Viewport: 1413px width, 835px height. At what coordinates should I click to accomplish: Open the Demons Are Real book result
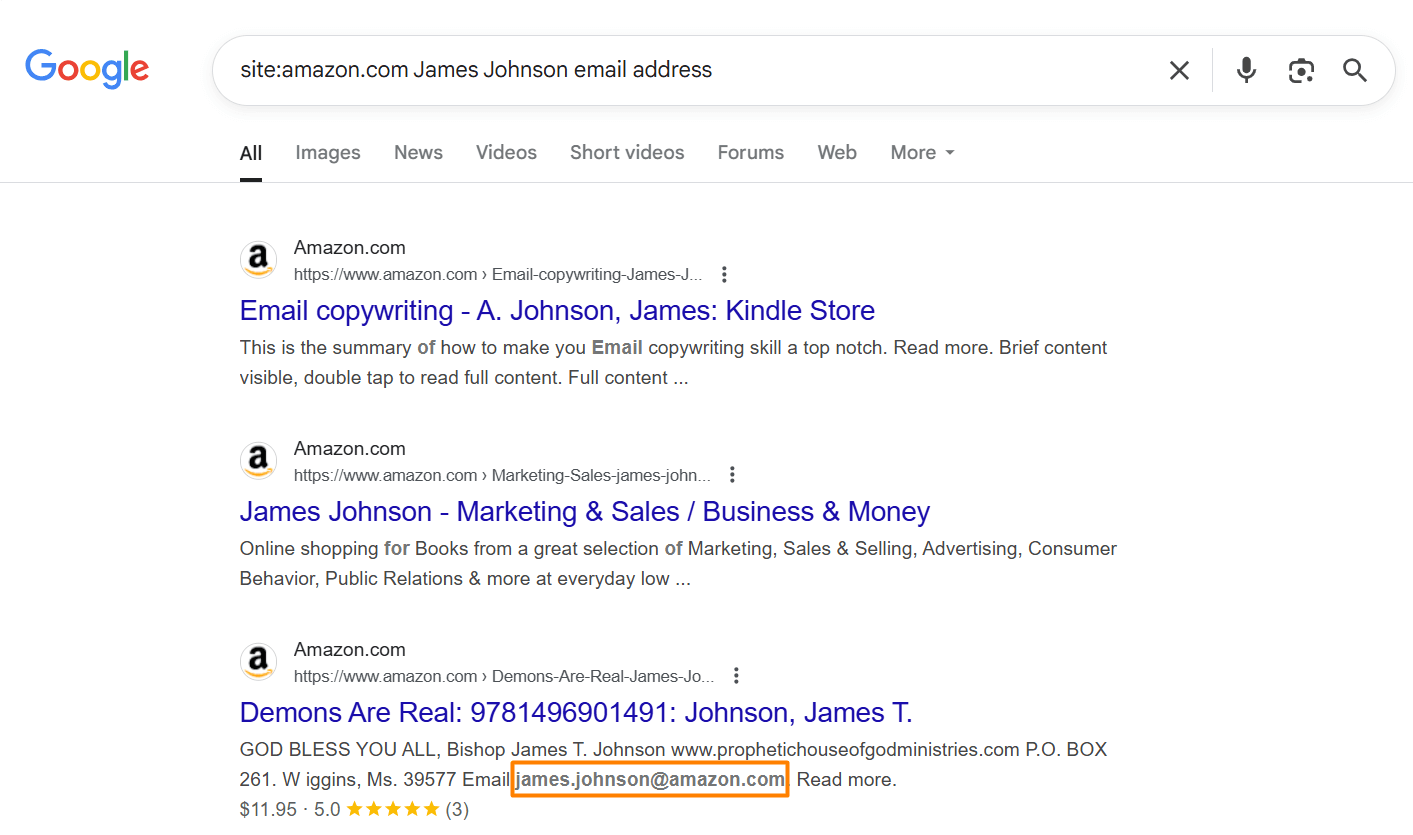pos(576,713)
